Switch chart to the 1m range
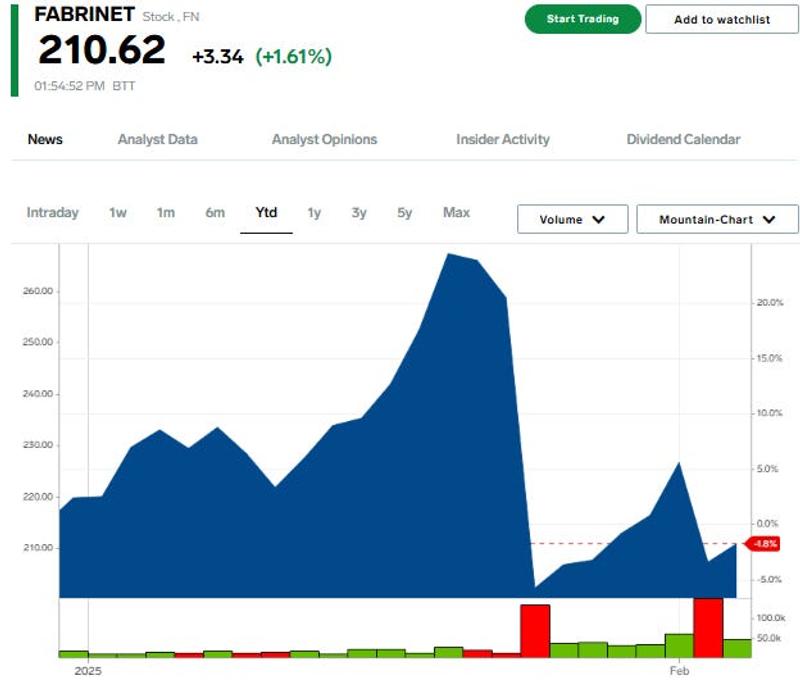Image resolution: width=800 pixels, height=685 pixels. click(166, 212)
